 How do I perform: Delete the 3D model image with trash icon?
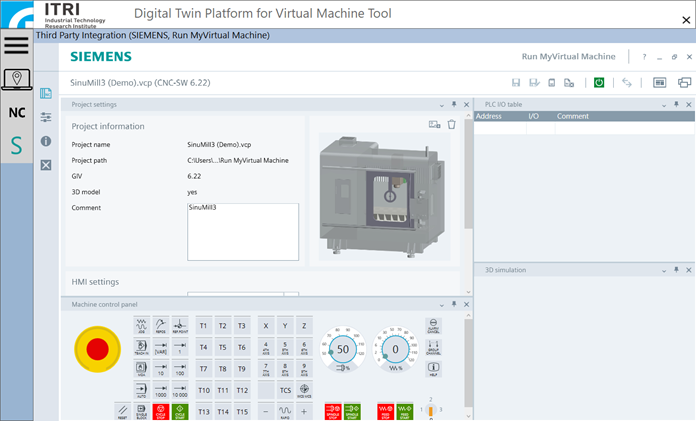coord(452,125)
